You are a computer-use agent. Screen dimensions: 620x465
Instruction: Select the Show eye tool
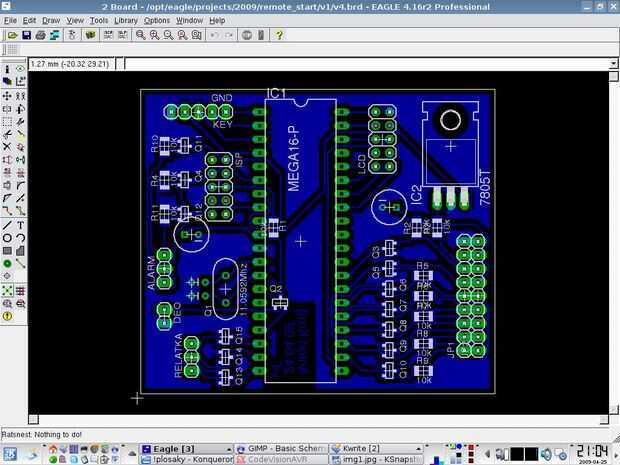click(x=20, y=70)
